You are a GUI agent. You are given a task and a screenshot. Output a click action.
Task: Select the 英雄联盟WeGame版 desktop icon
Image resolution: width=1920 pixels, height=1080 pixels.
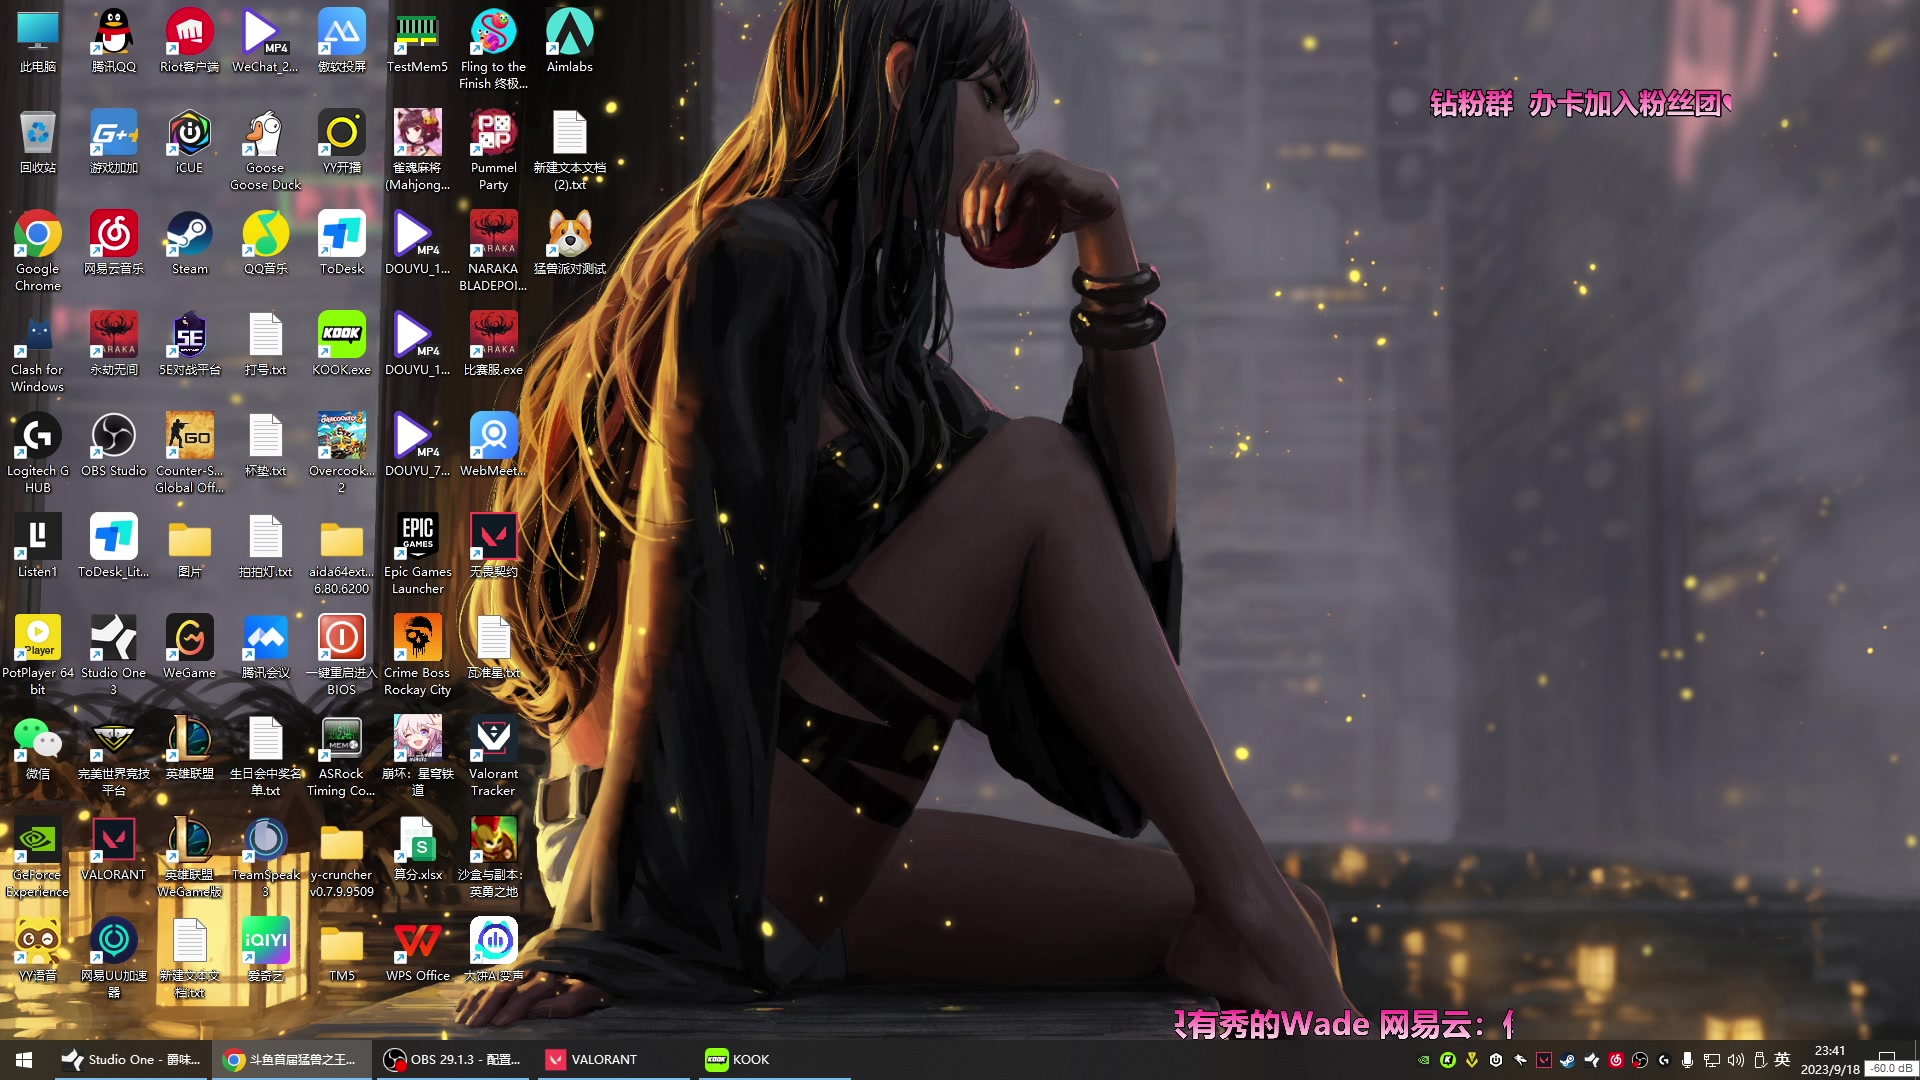(190, 857)
